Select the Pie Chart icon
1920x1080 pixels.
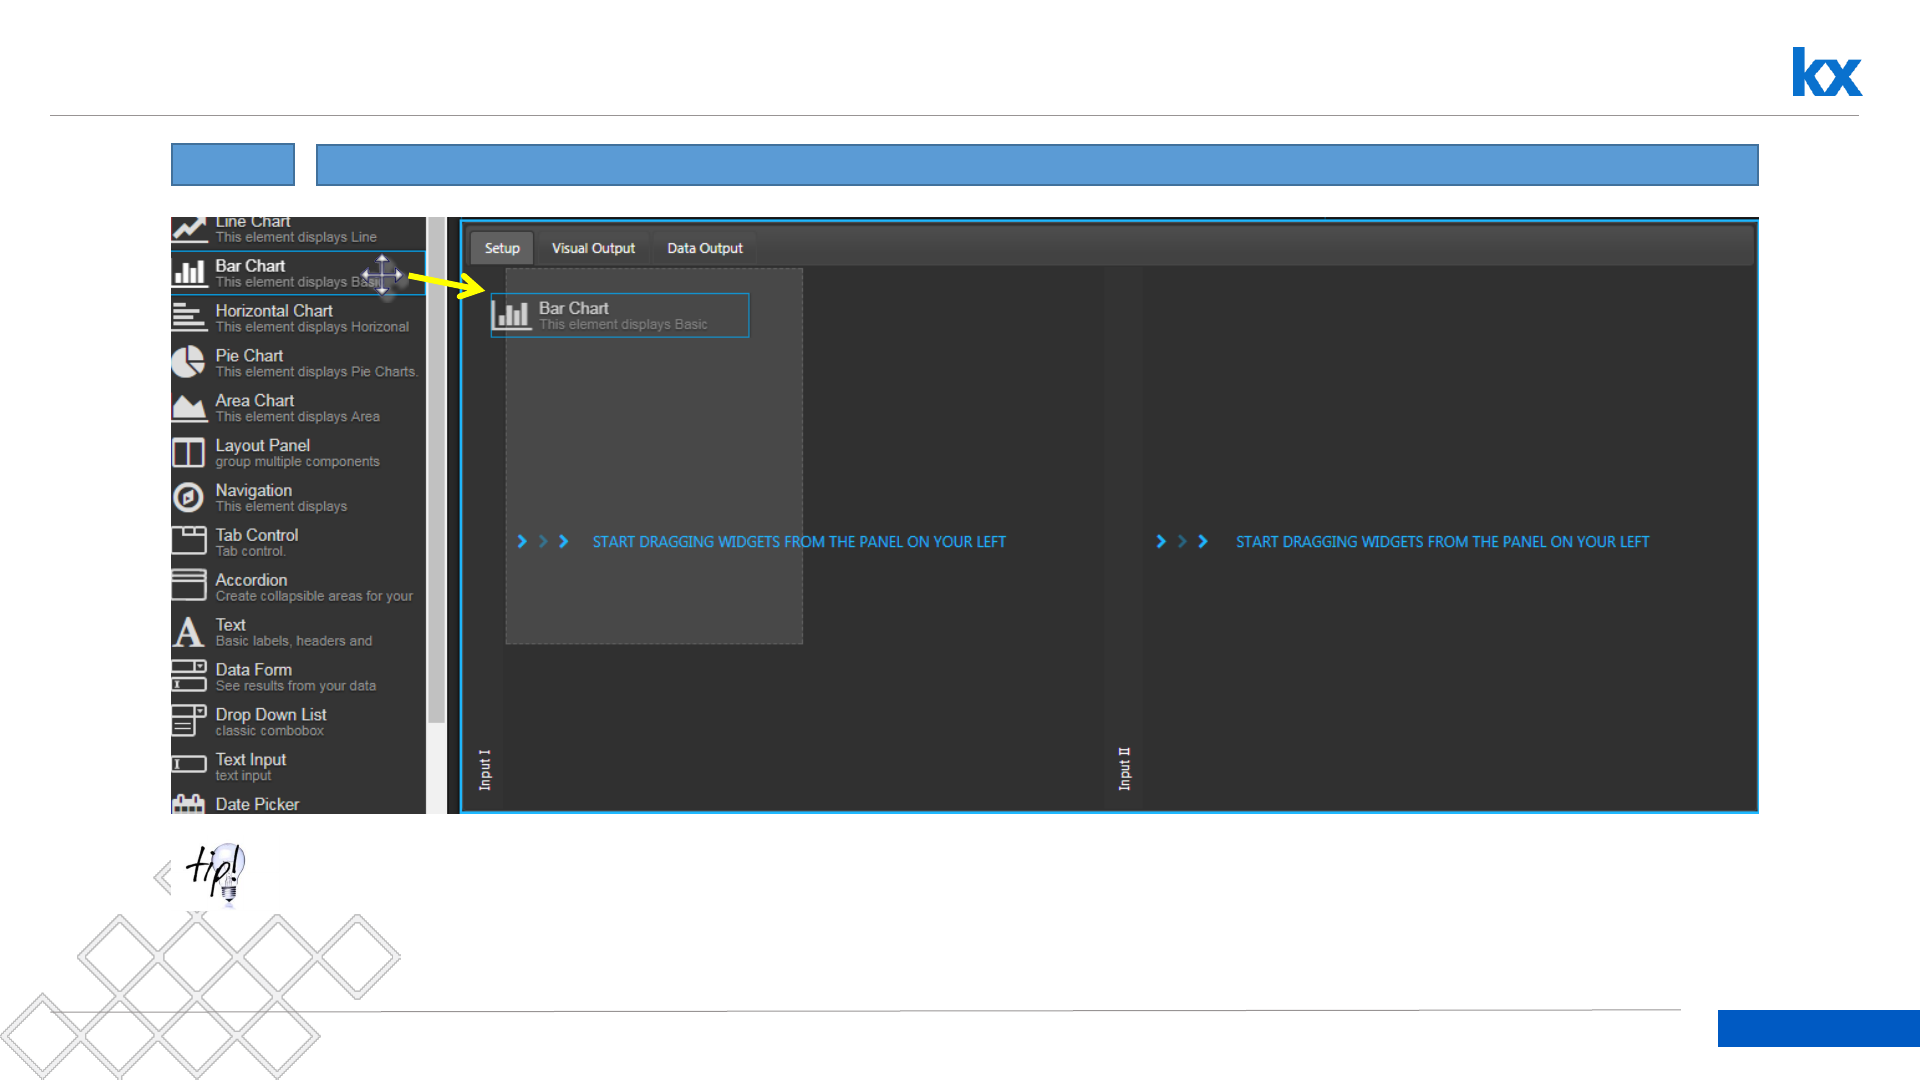point(188,362)
